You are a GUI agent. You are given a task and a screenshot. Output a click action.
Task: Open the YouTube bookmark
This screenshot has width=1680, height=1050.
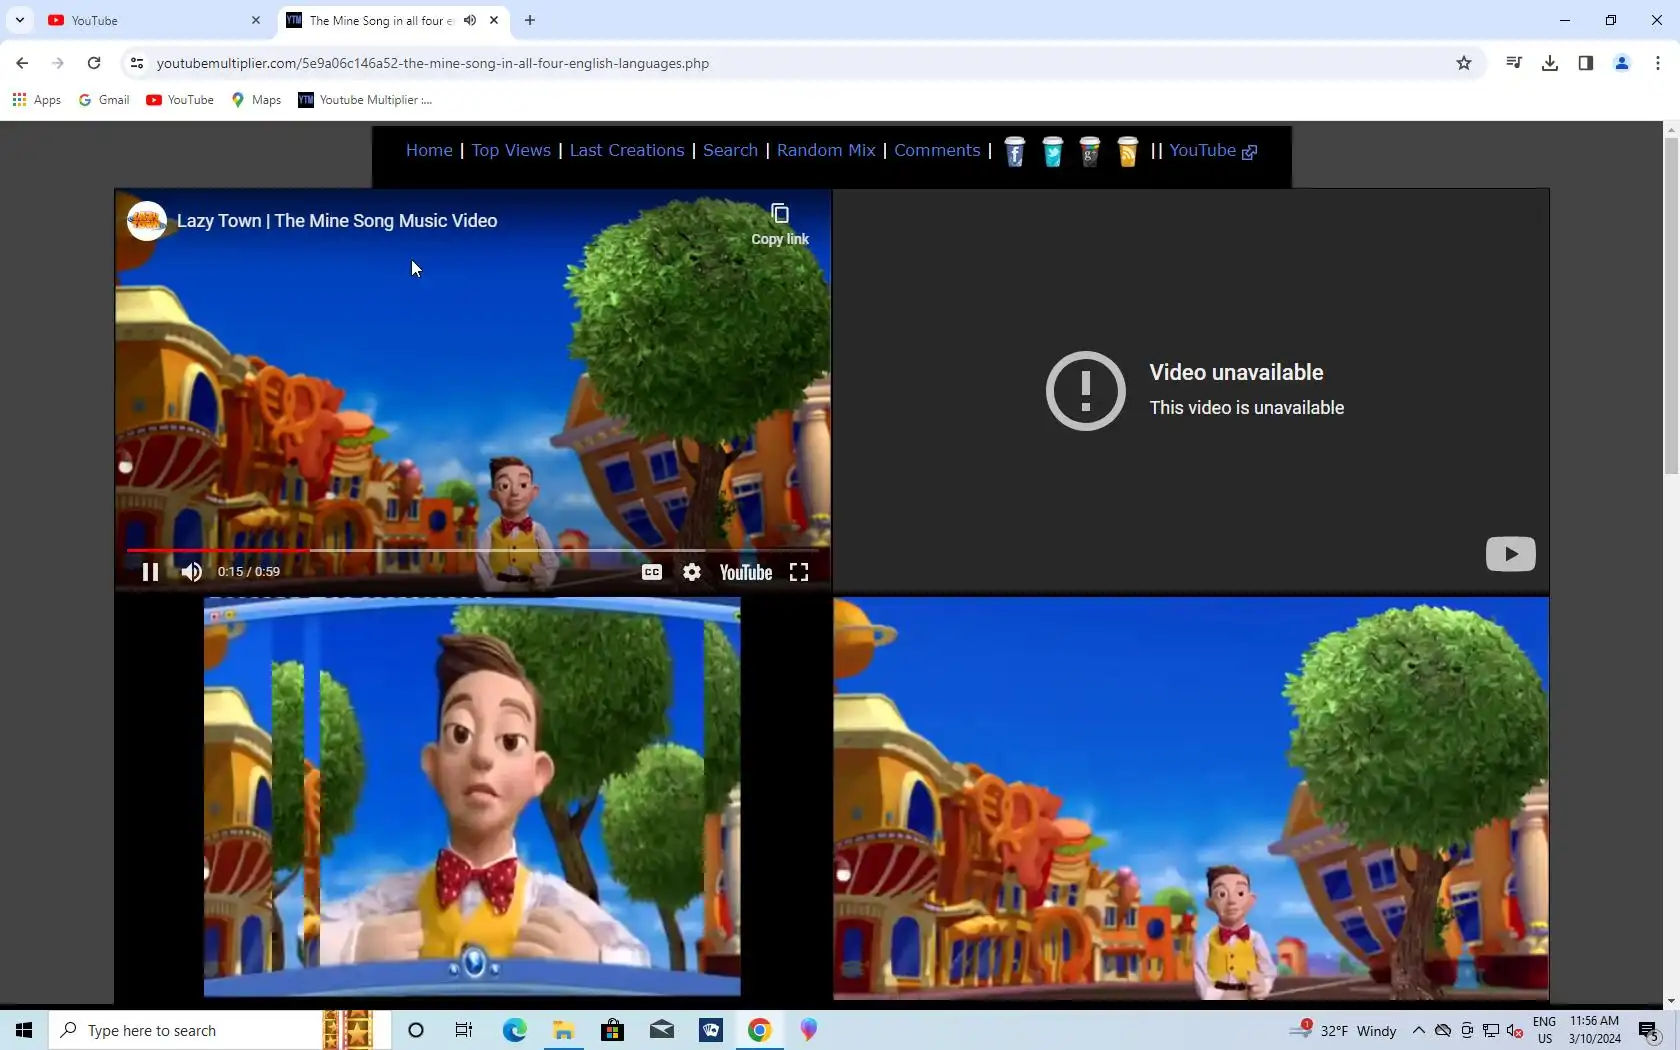point(180,100)
